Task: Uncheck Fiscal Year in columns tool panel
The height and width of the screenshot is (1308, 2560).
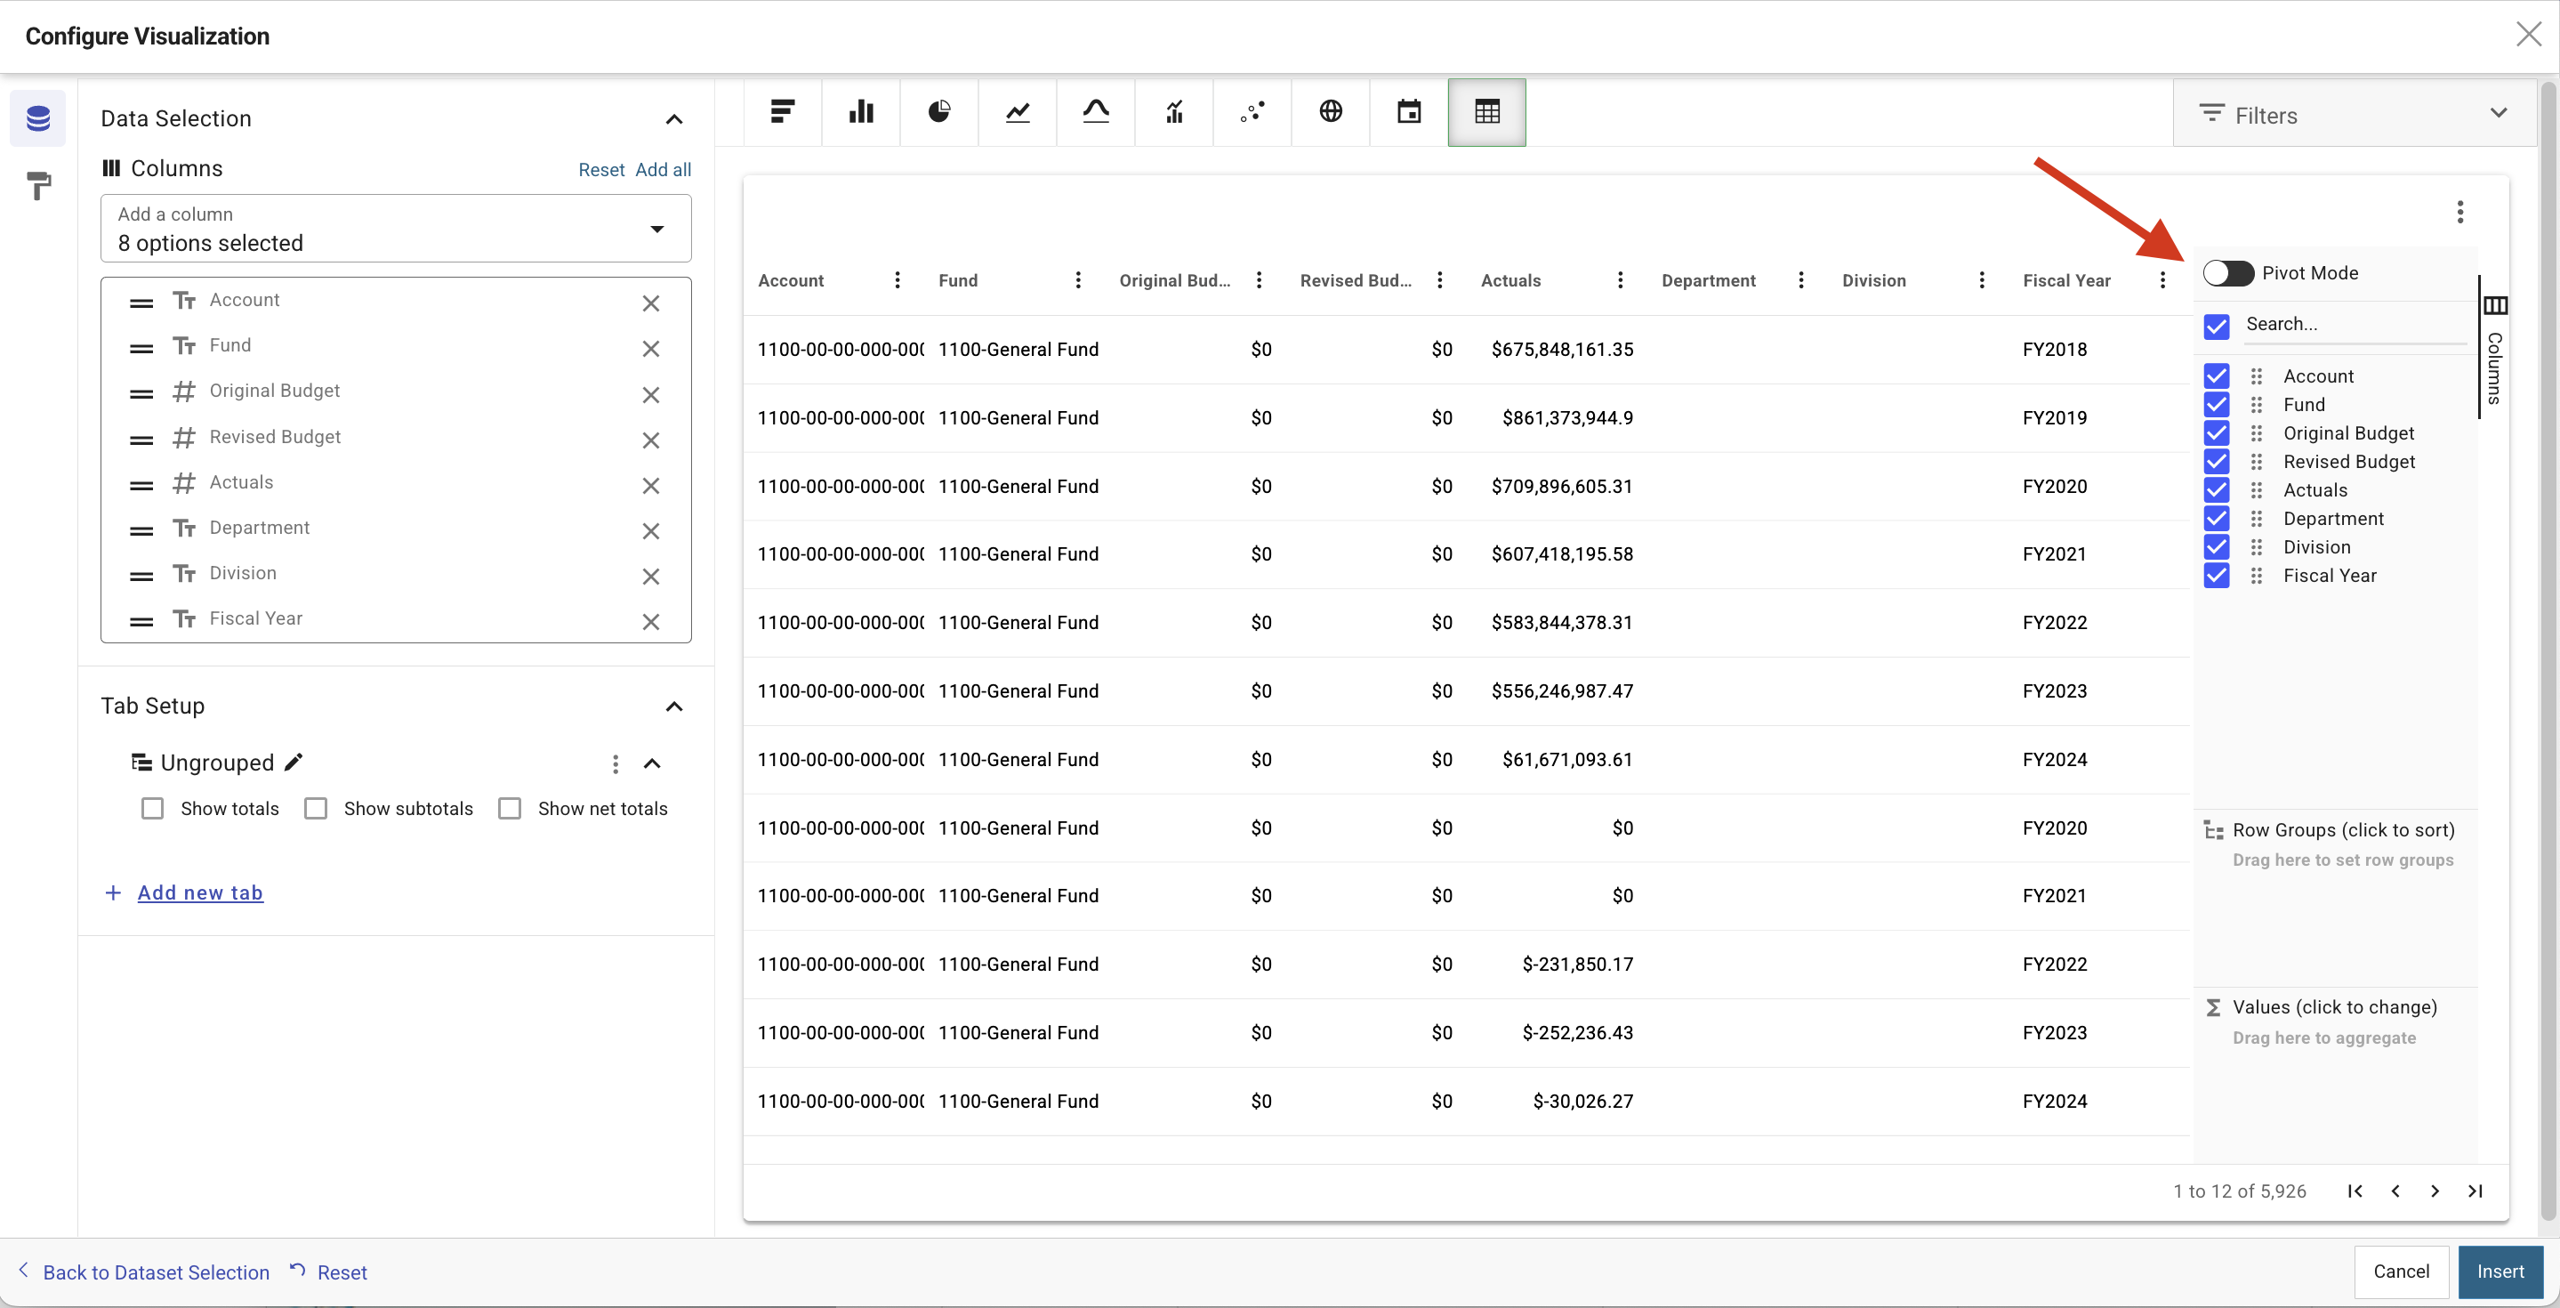Action: coord(2216,575)
